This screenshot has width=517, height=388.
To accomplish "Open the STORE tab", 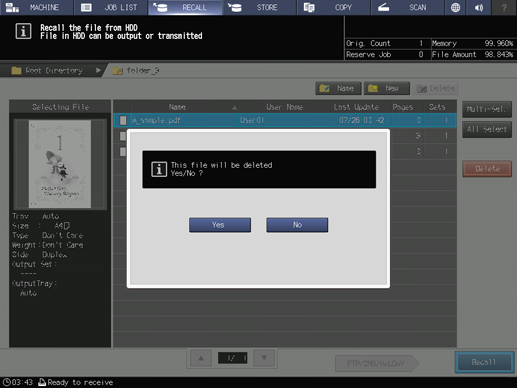I will (259, 7).
